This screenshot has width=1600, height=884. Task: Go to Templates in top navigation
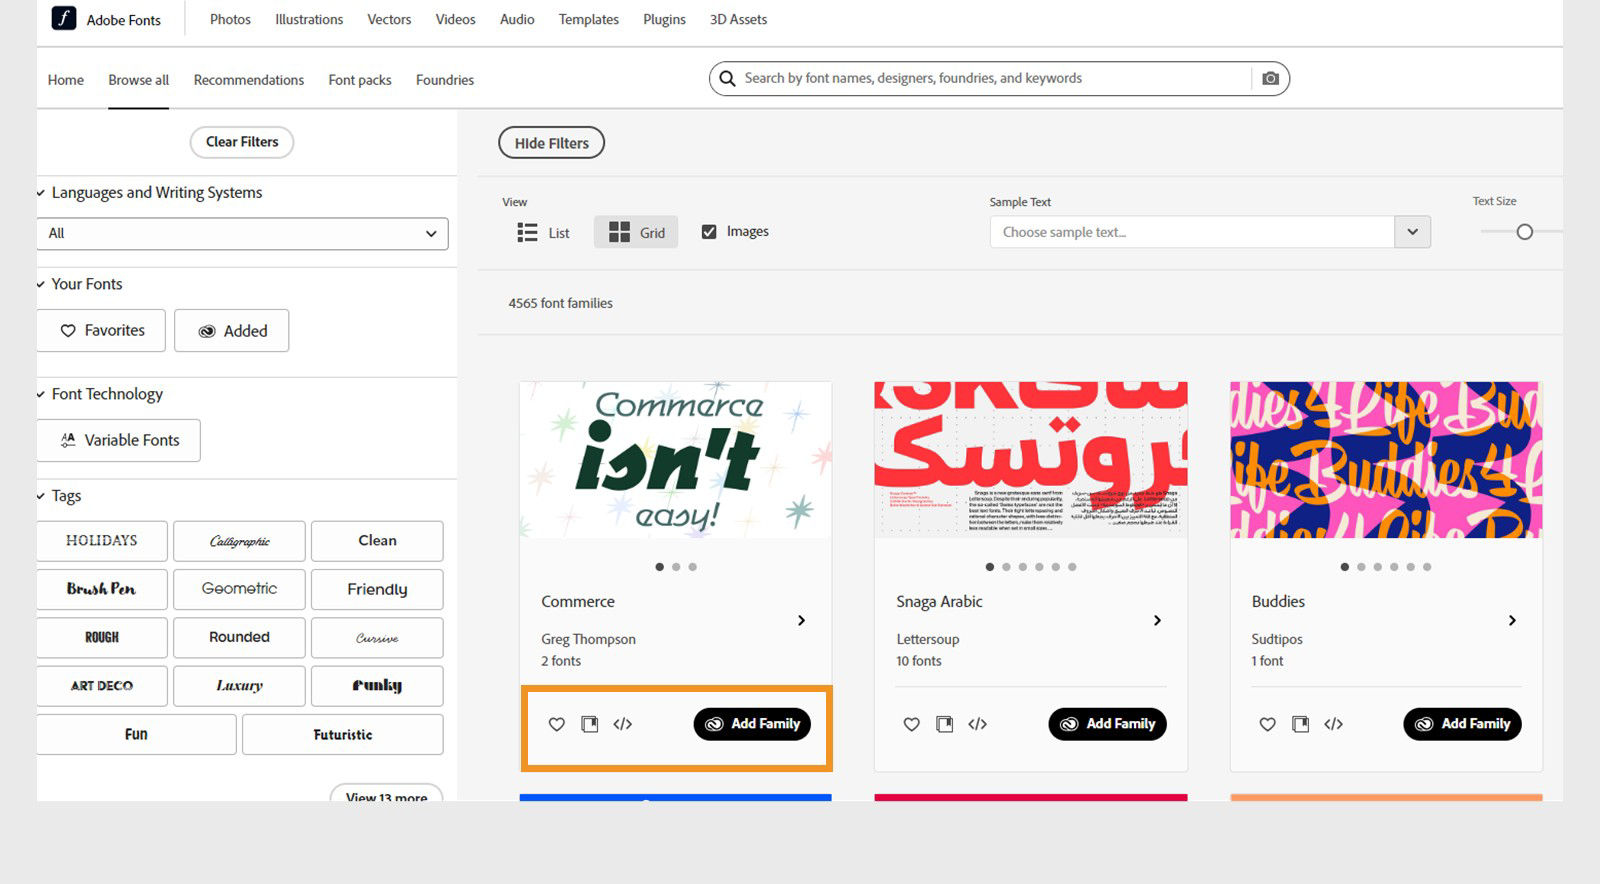(589, 19)
